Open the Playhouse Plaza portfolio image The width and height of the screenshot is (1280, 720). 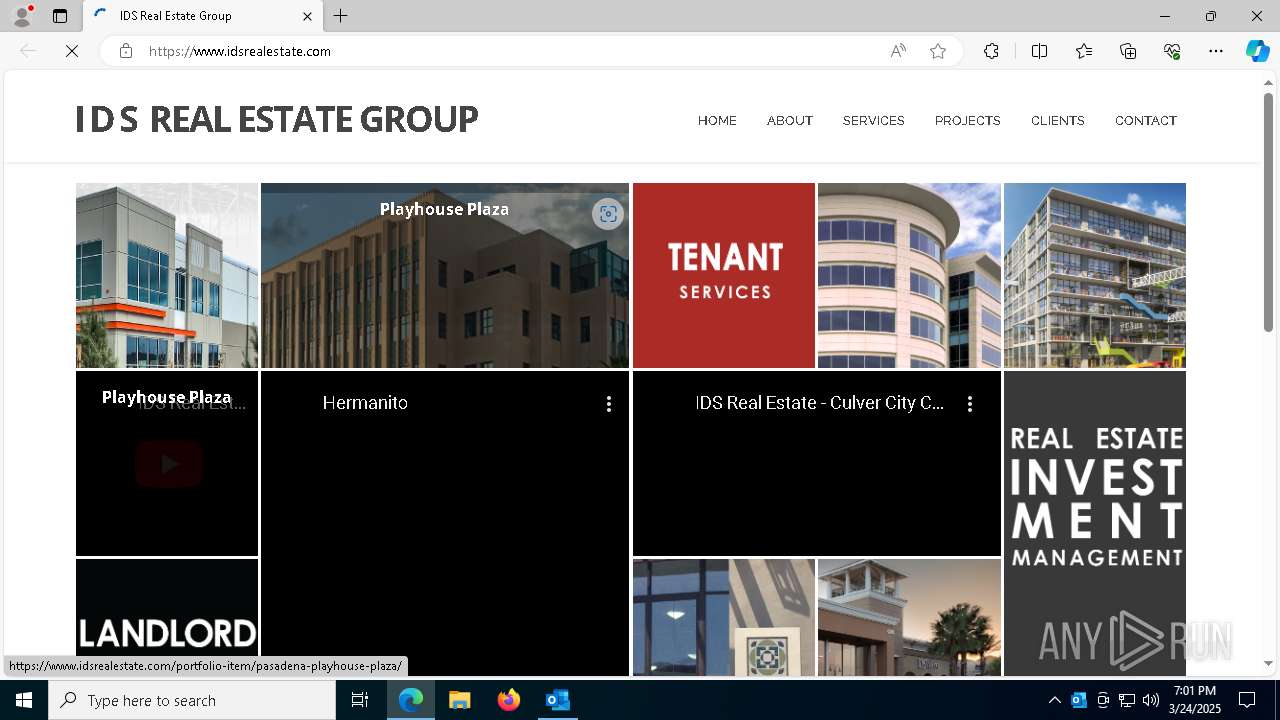pos(445,275)
